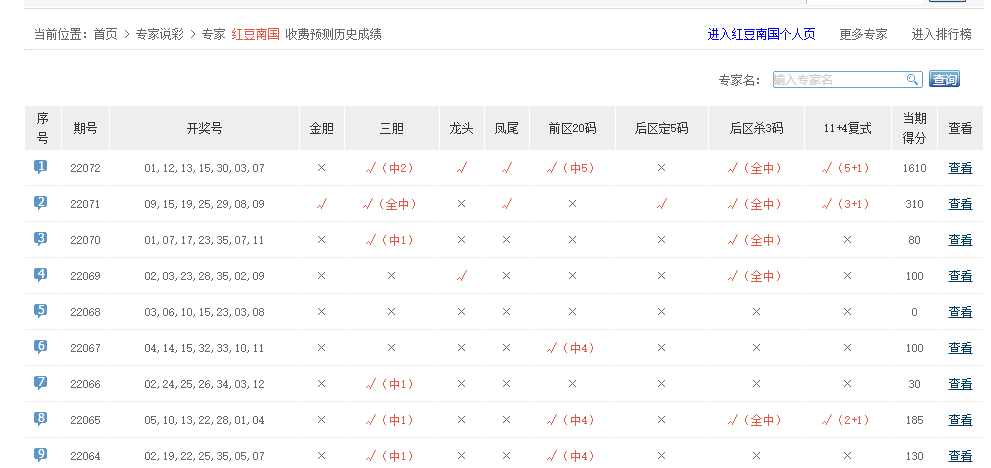This screenshot has width=991, height=468.
Task: Click the number 3 row badge icon
Action: coord(41,239)
